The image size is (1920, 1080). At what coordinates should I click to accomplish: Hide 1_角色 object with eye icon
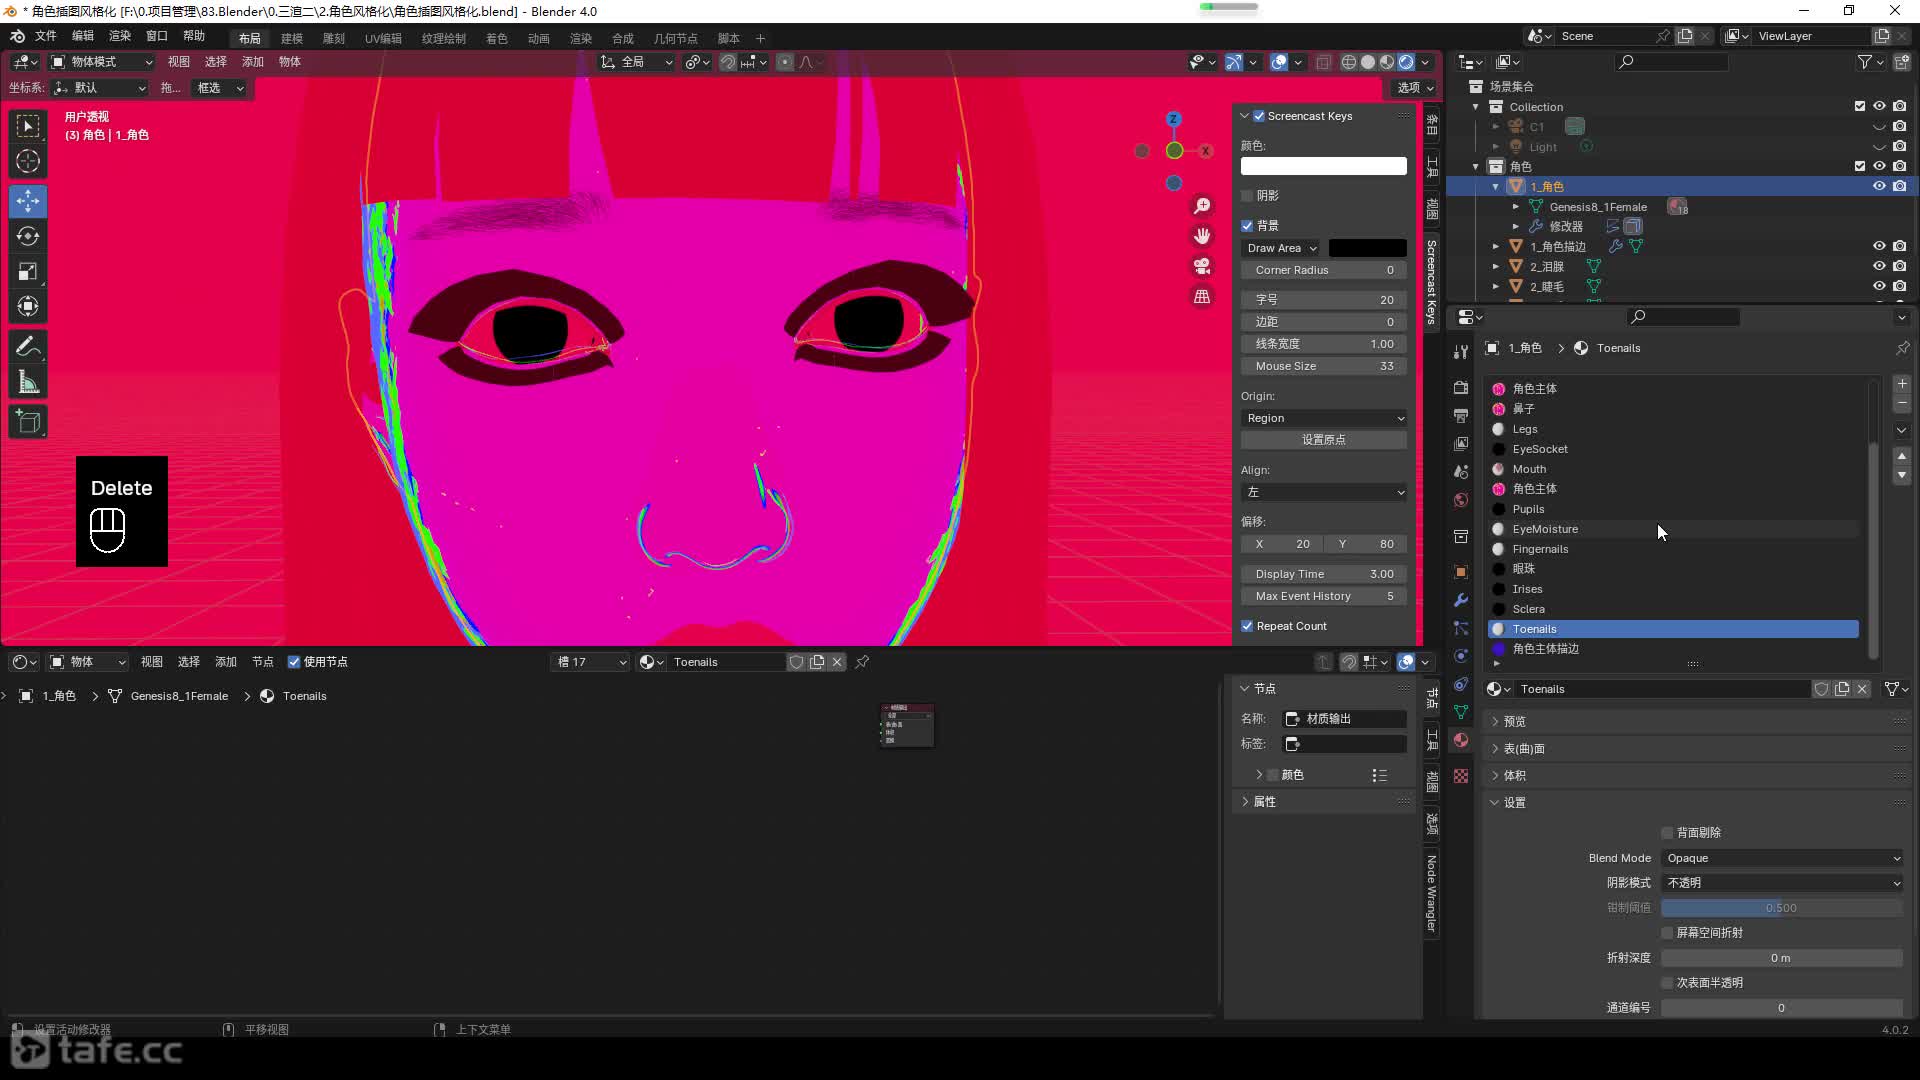(1879, 186)
